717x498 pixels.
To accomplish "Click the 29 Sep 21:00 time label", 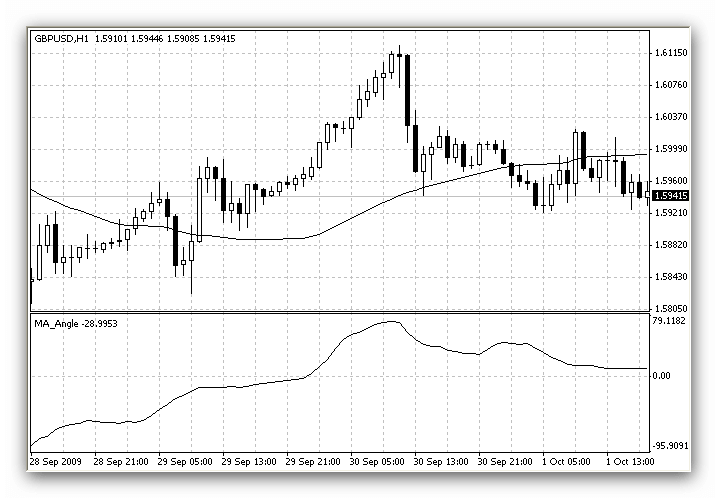I will tap(313, 462).
